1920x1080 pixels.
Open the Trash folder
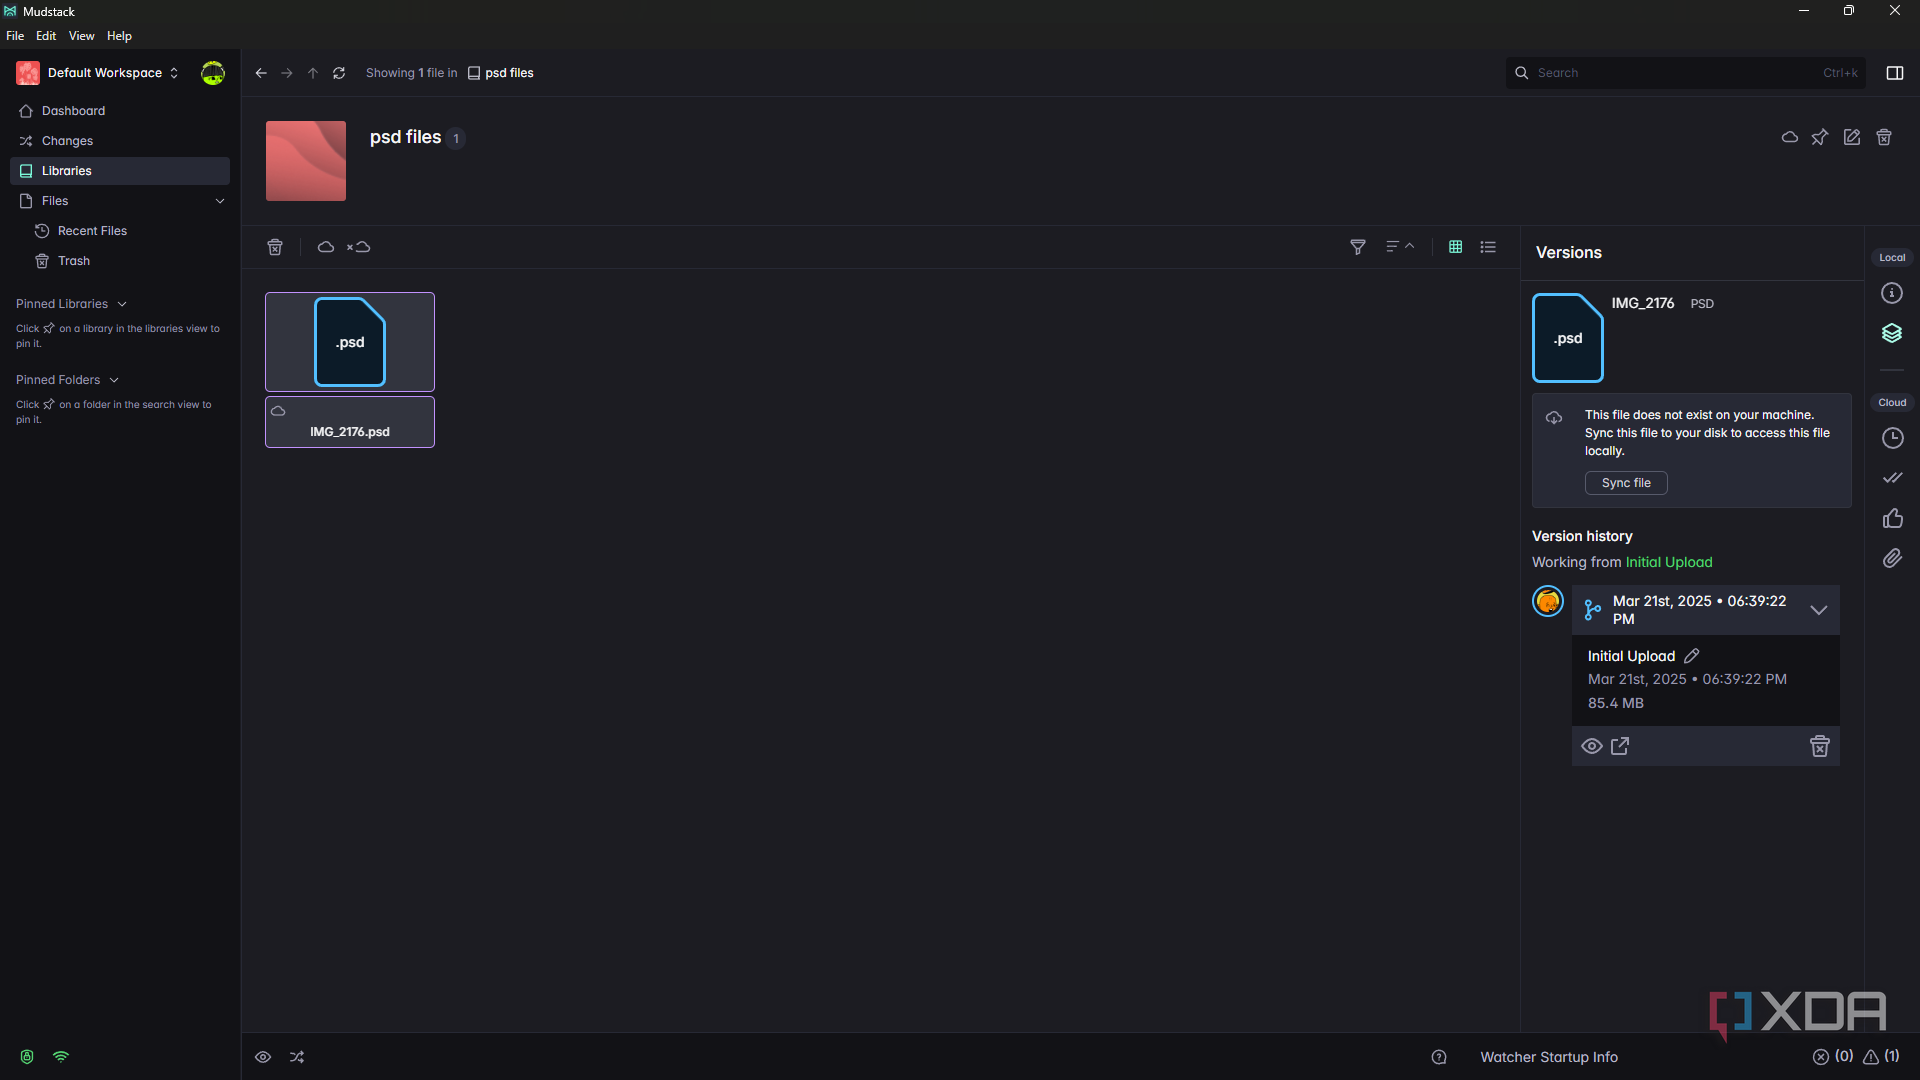coord(73,261)
